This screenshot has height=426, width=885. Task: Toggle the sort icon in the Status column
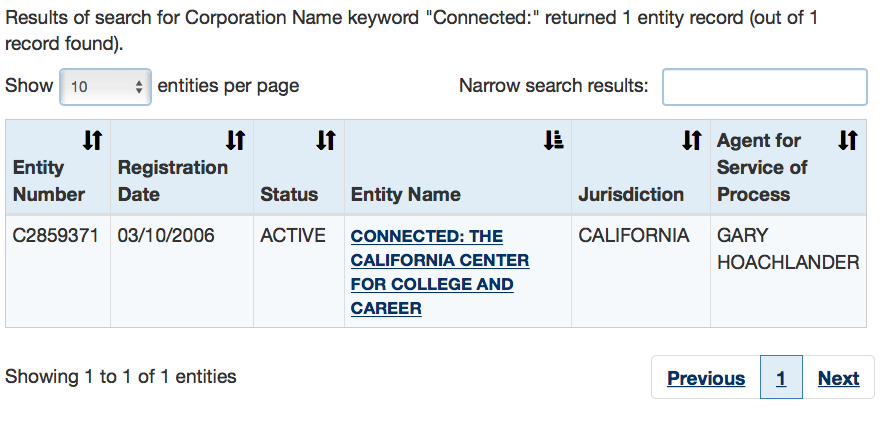pyautogui.click(x=325, y=141)
